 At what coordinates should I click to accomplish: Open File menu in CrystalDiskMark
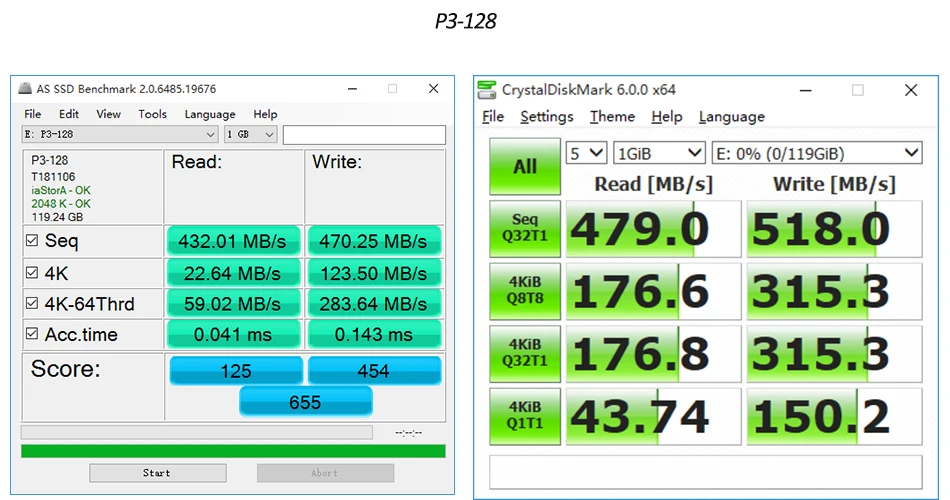pos(493,116)
